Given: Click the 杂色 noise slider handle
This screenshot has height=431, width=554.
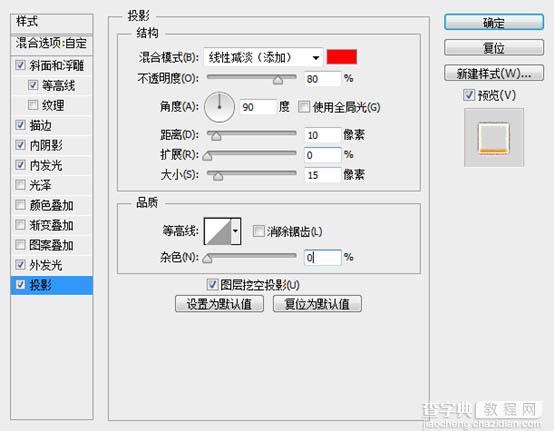Looking at the screenshot, I should pos(207,258).
